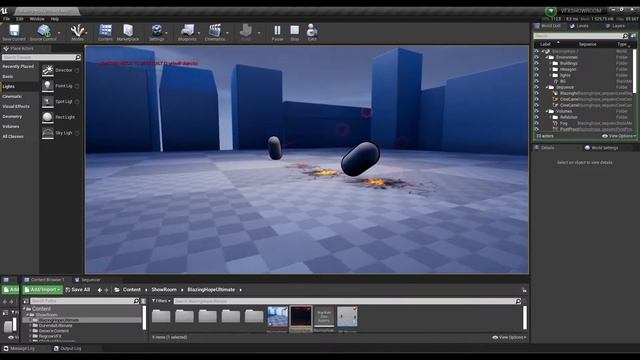Collapse the Environment folder in outliner
The height and width of the screenshot is (360, 640).
coord(547,58)
